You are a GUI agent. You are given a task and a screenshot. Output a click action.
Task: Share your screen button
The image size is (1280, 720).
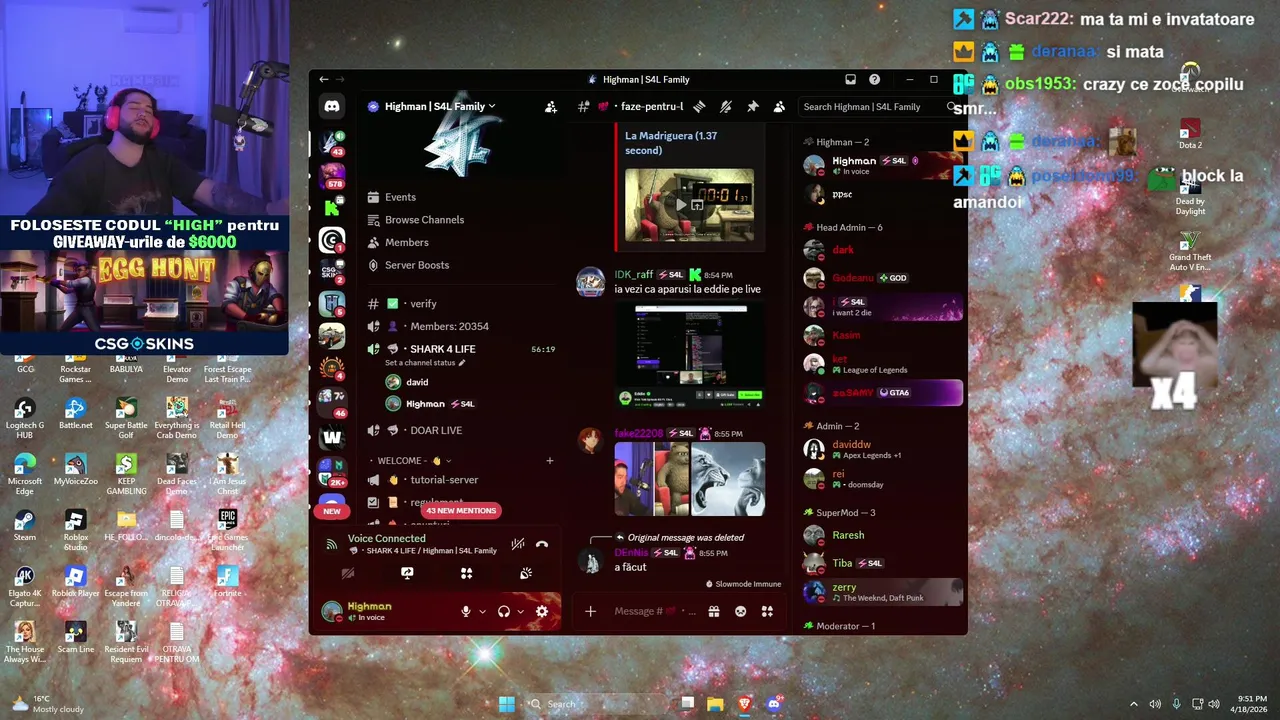click(407, 573)
